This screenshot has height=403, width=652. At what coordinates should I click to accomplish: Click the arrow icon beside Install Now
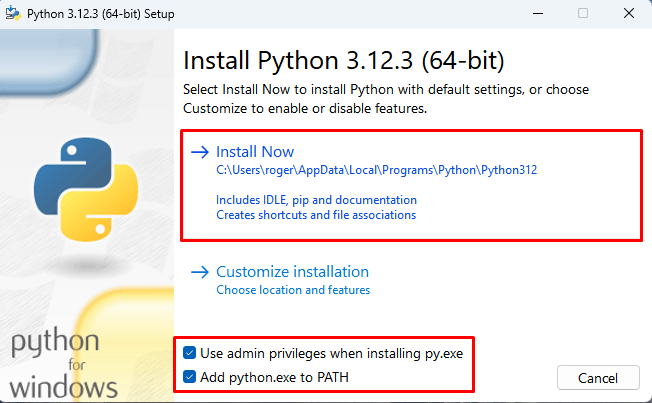tap(200, 152)
